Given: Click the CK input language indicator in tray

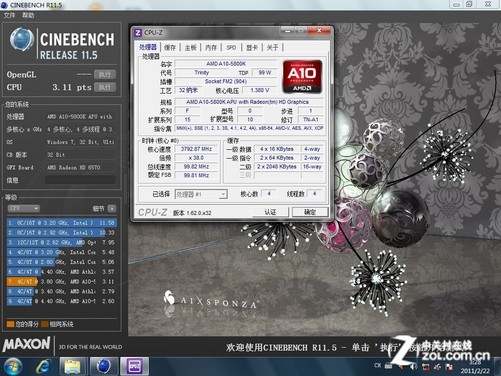Looking at the screenshot, I should pos(377,365).
